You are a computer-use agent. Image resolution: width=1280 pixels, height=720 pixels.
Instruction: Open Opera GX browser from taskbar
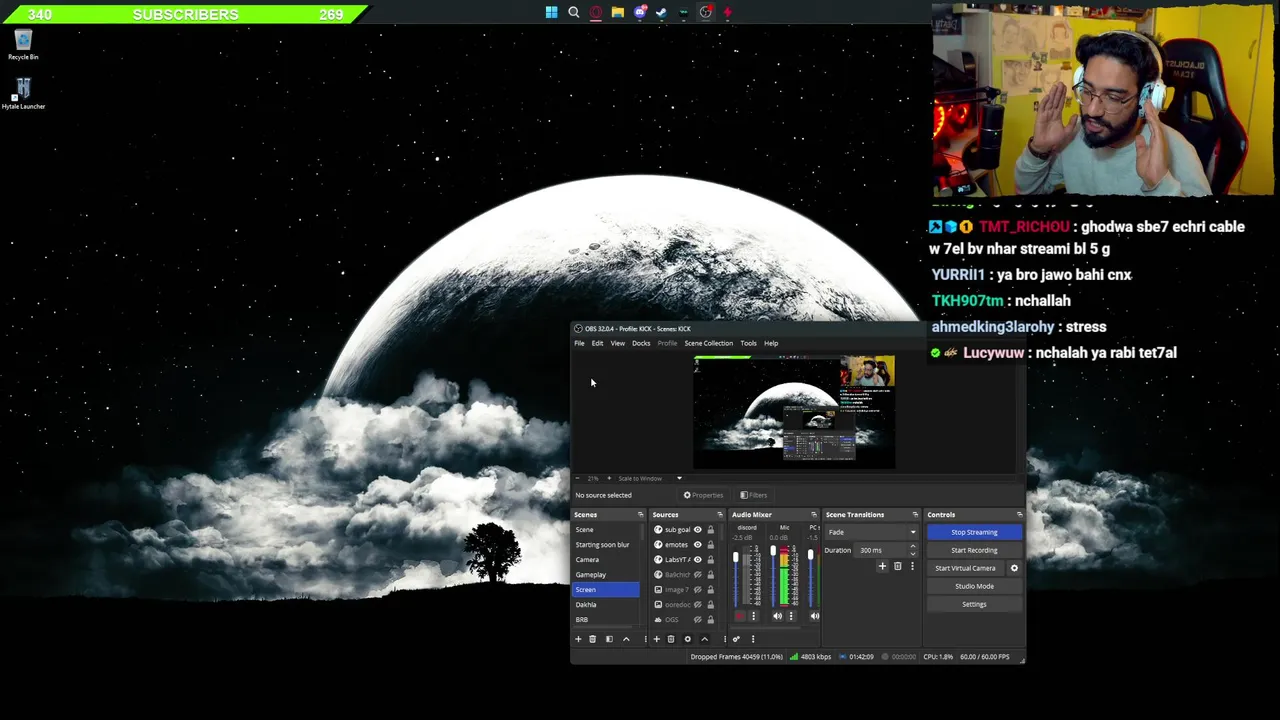(x=595, y=12)
